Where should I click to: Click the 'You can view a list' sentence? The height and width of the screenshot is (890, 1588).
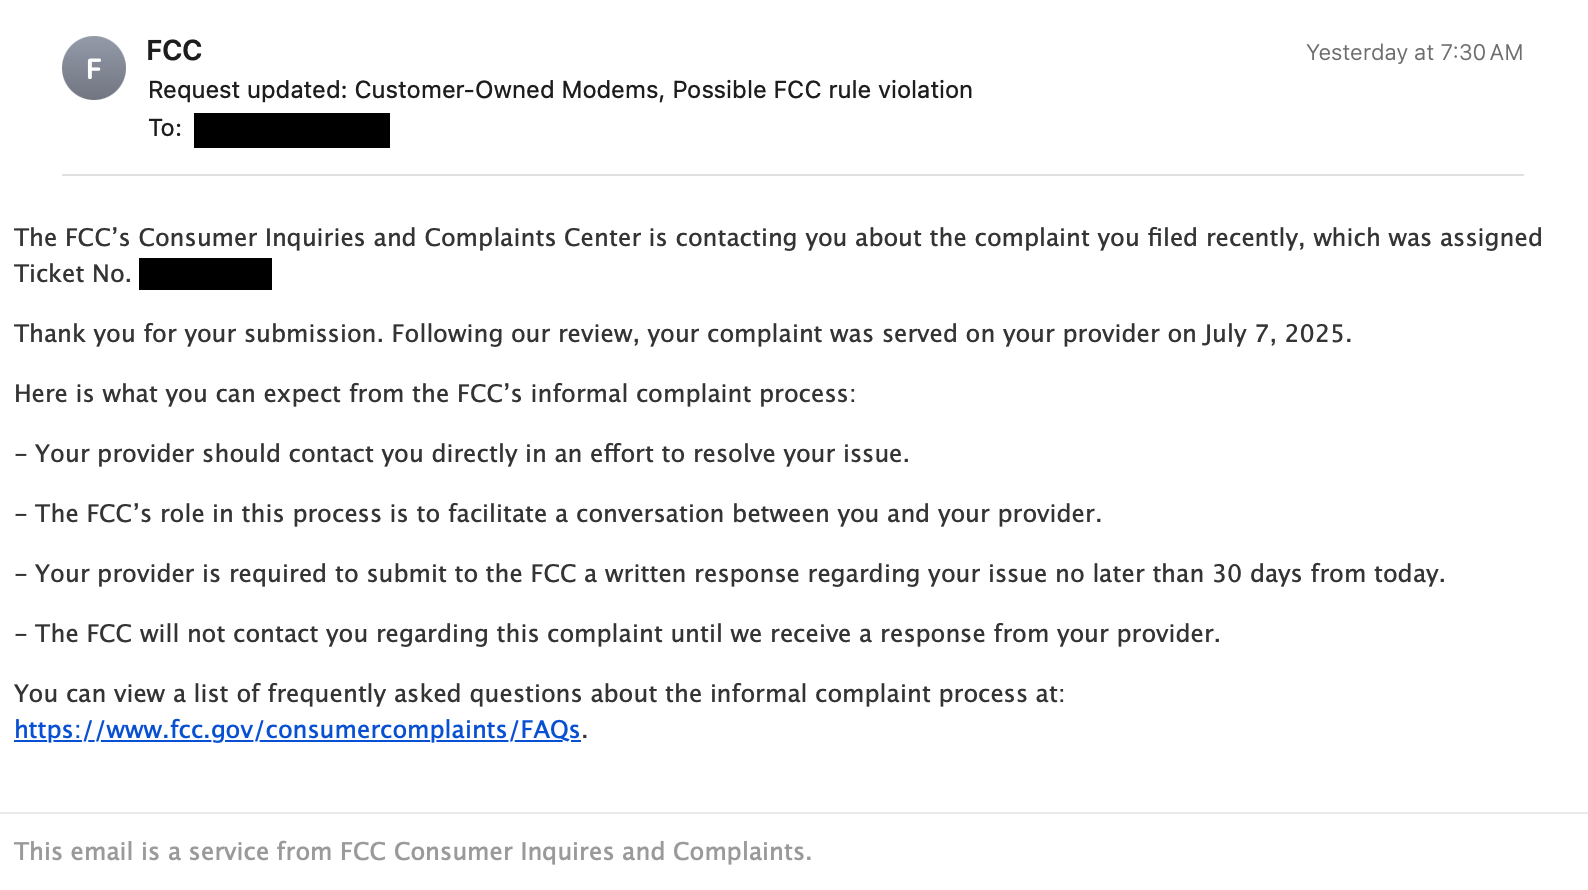coord(539,694)
